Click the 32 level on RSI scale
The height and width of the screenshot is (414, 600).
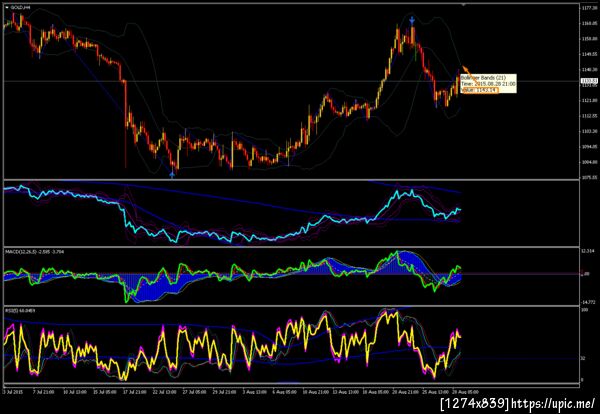tap(583, 359)
